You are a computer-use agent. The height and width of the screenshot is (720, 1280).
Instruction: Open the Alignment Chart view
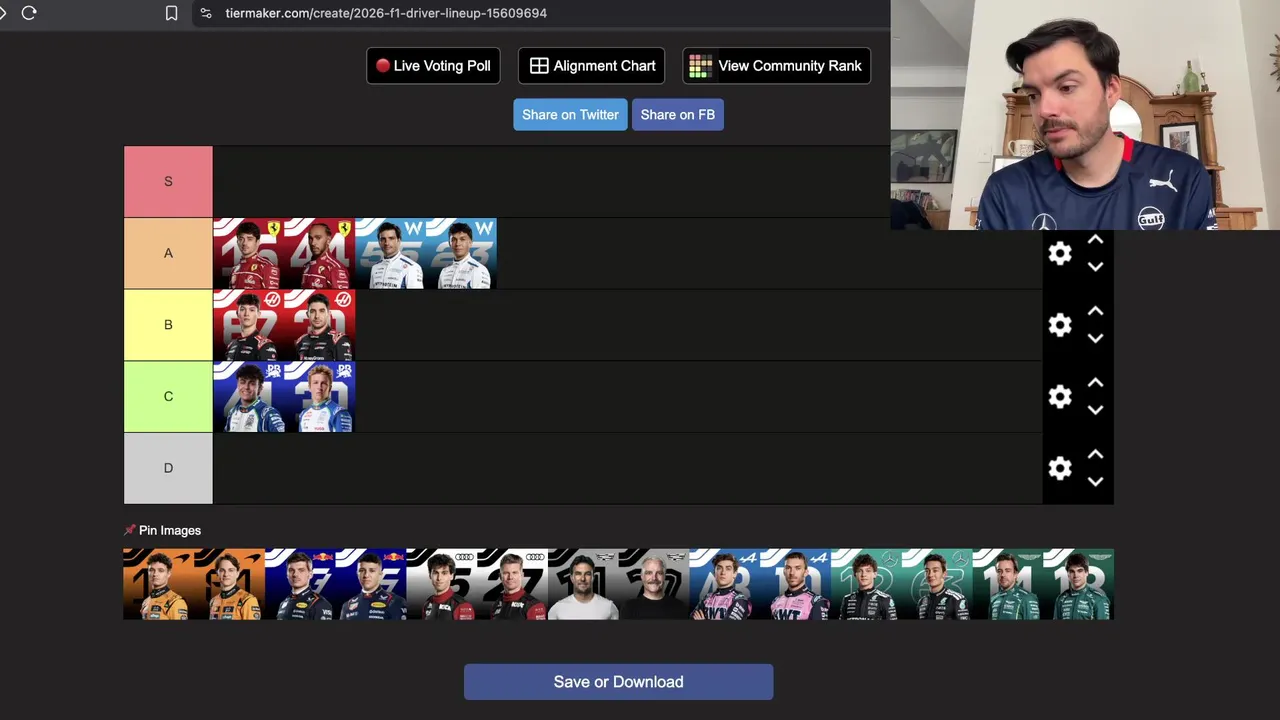[591, 66]
